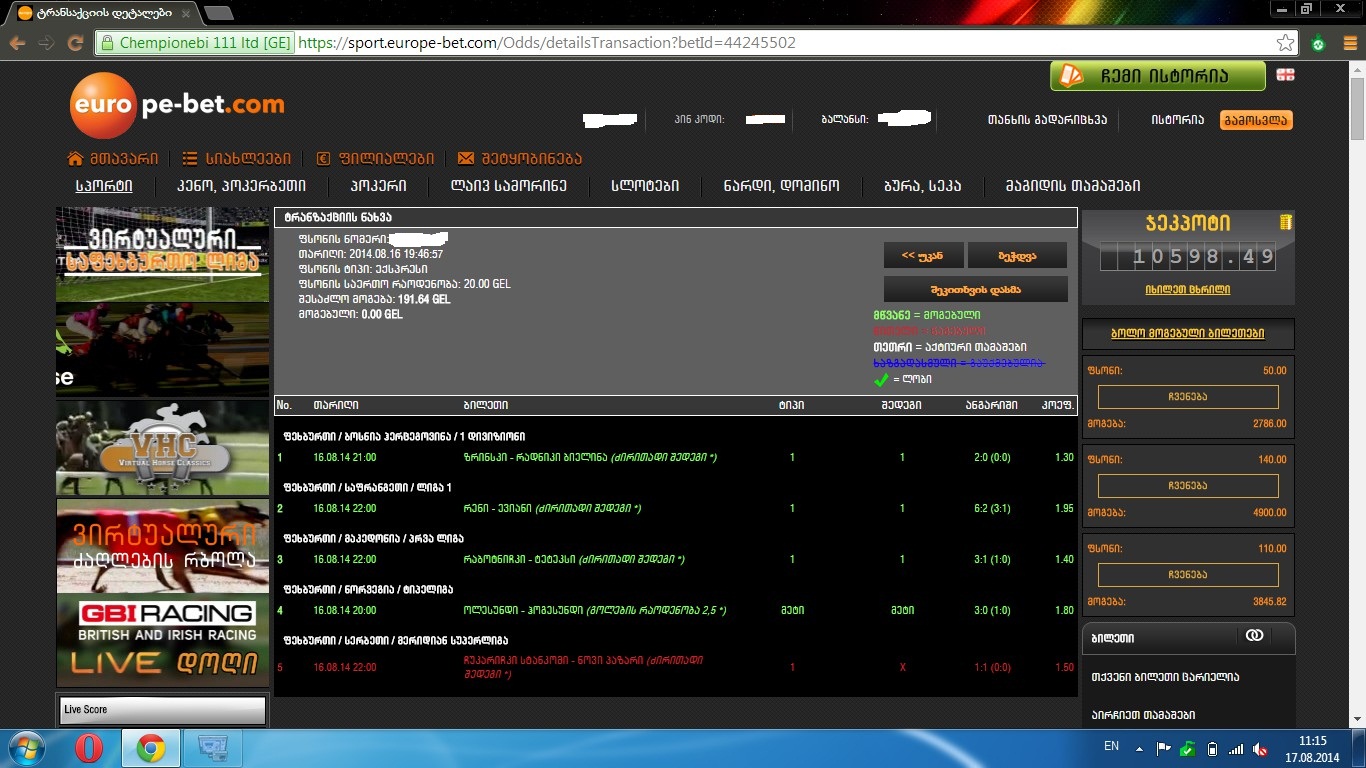Click the Home house icon (მთავარი)
This screenshot has width=1366, height=768.
pos(75,158)
